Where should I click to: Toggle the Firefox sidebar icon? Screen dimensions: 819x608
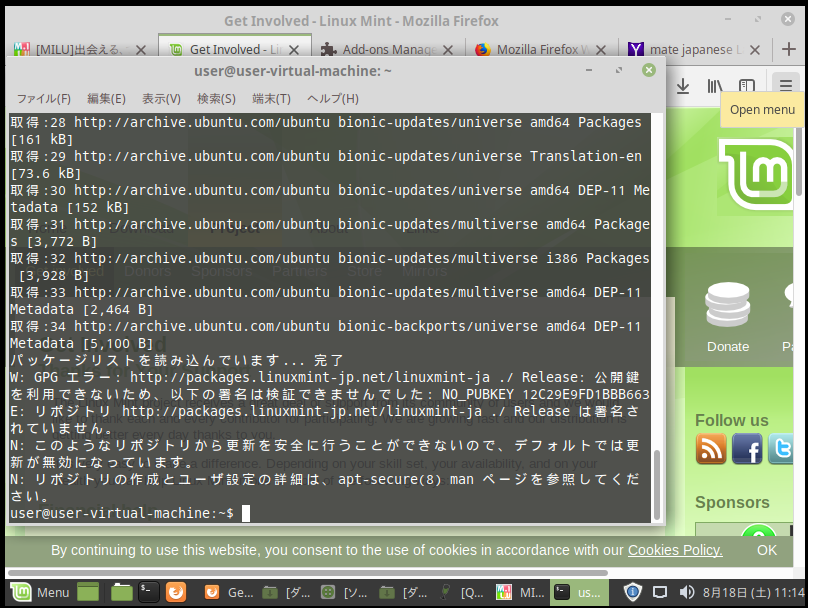pos(746,86)
